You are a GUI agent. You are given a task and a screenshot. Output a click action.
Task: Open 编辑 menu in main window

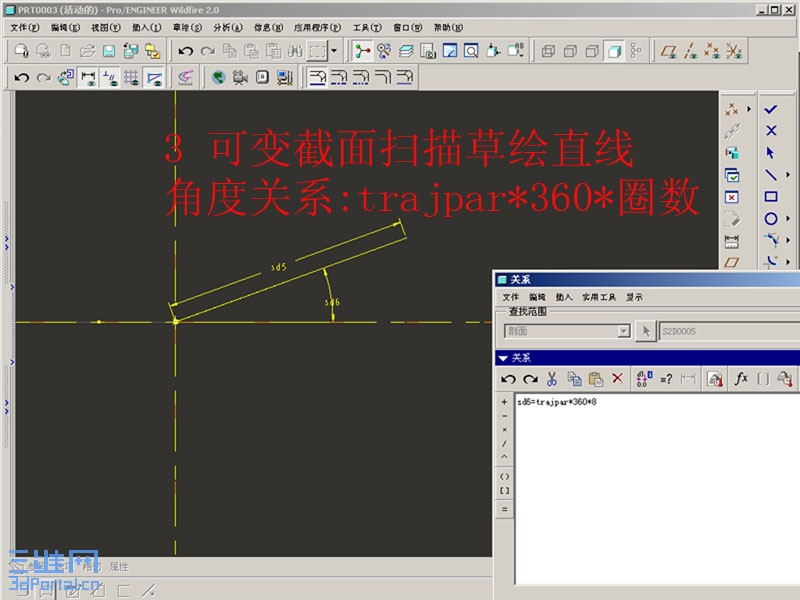[x=65, y=28]
